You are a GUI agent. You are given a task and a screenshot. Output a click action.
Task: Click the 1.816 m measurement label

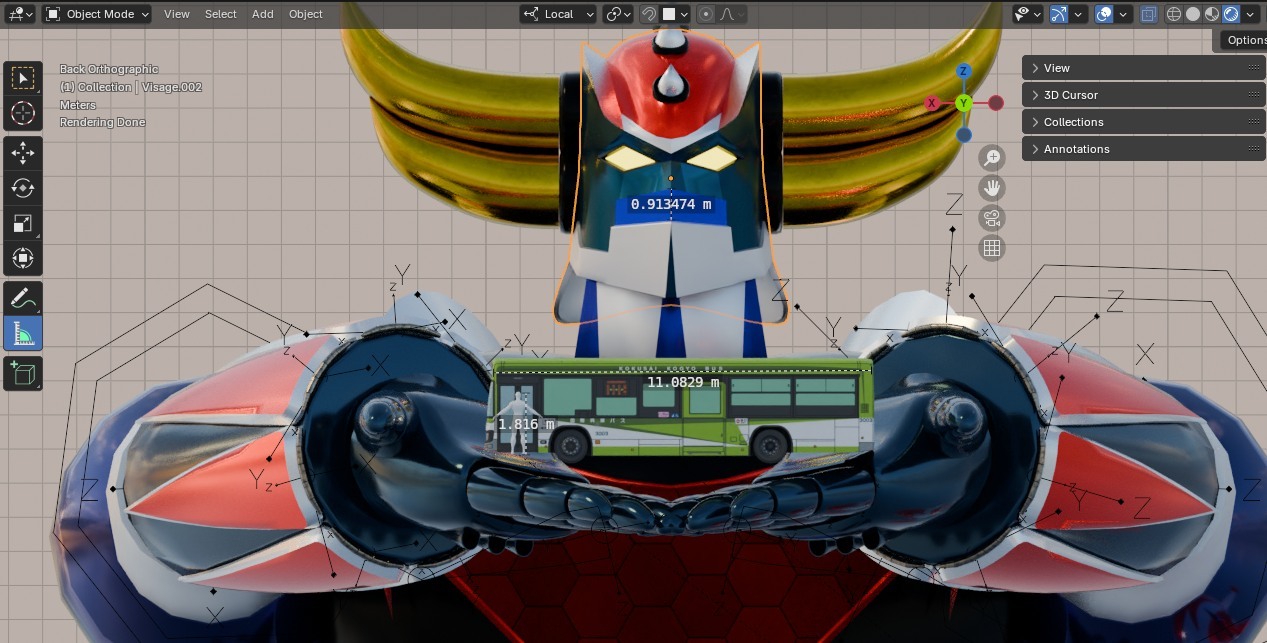(526, 424)
